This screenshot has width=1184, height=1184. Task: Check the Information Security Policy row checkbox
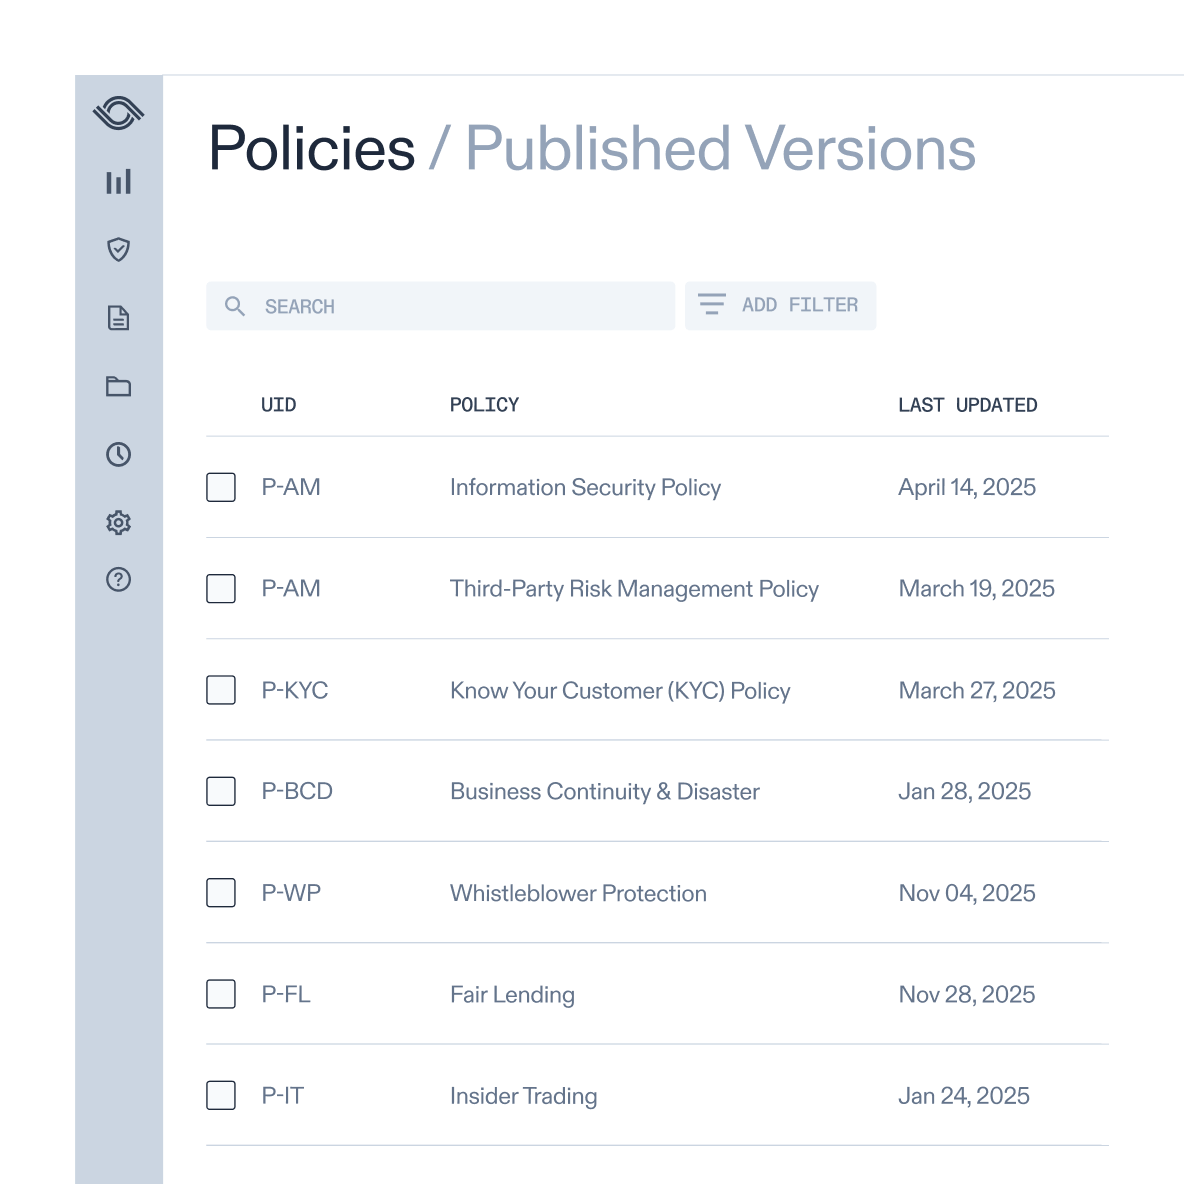coord(221,487)
